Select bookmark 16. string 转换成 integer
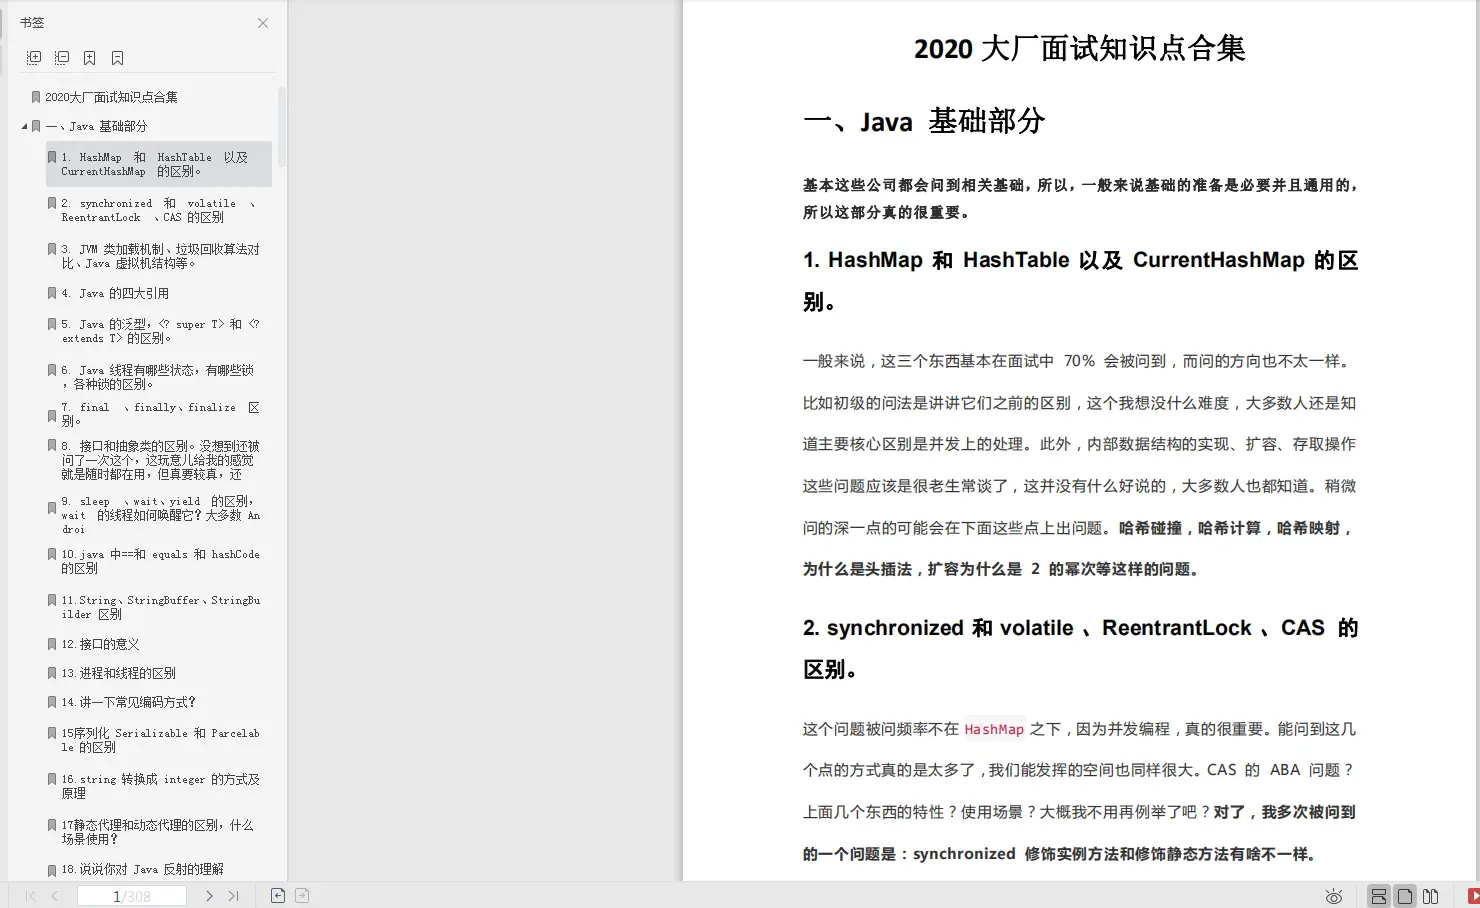The image size is (1480, 908). (159, 786)
